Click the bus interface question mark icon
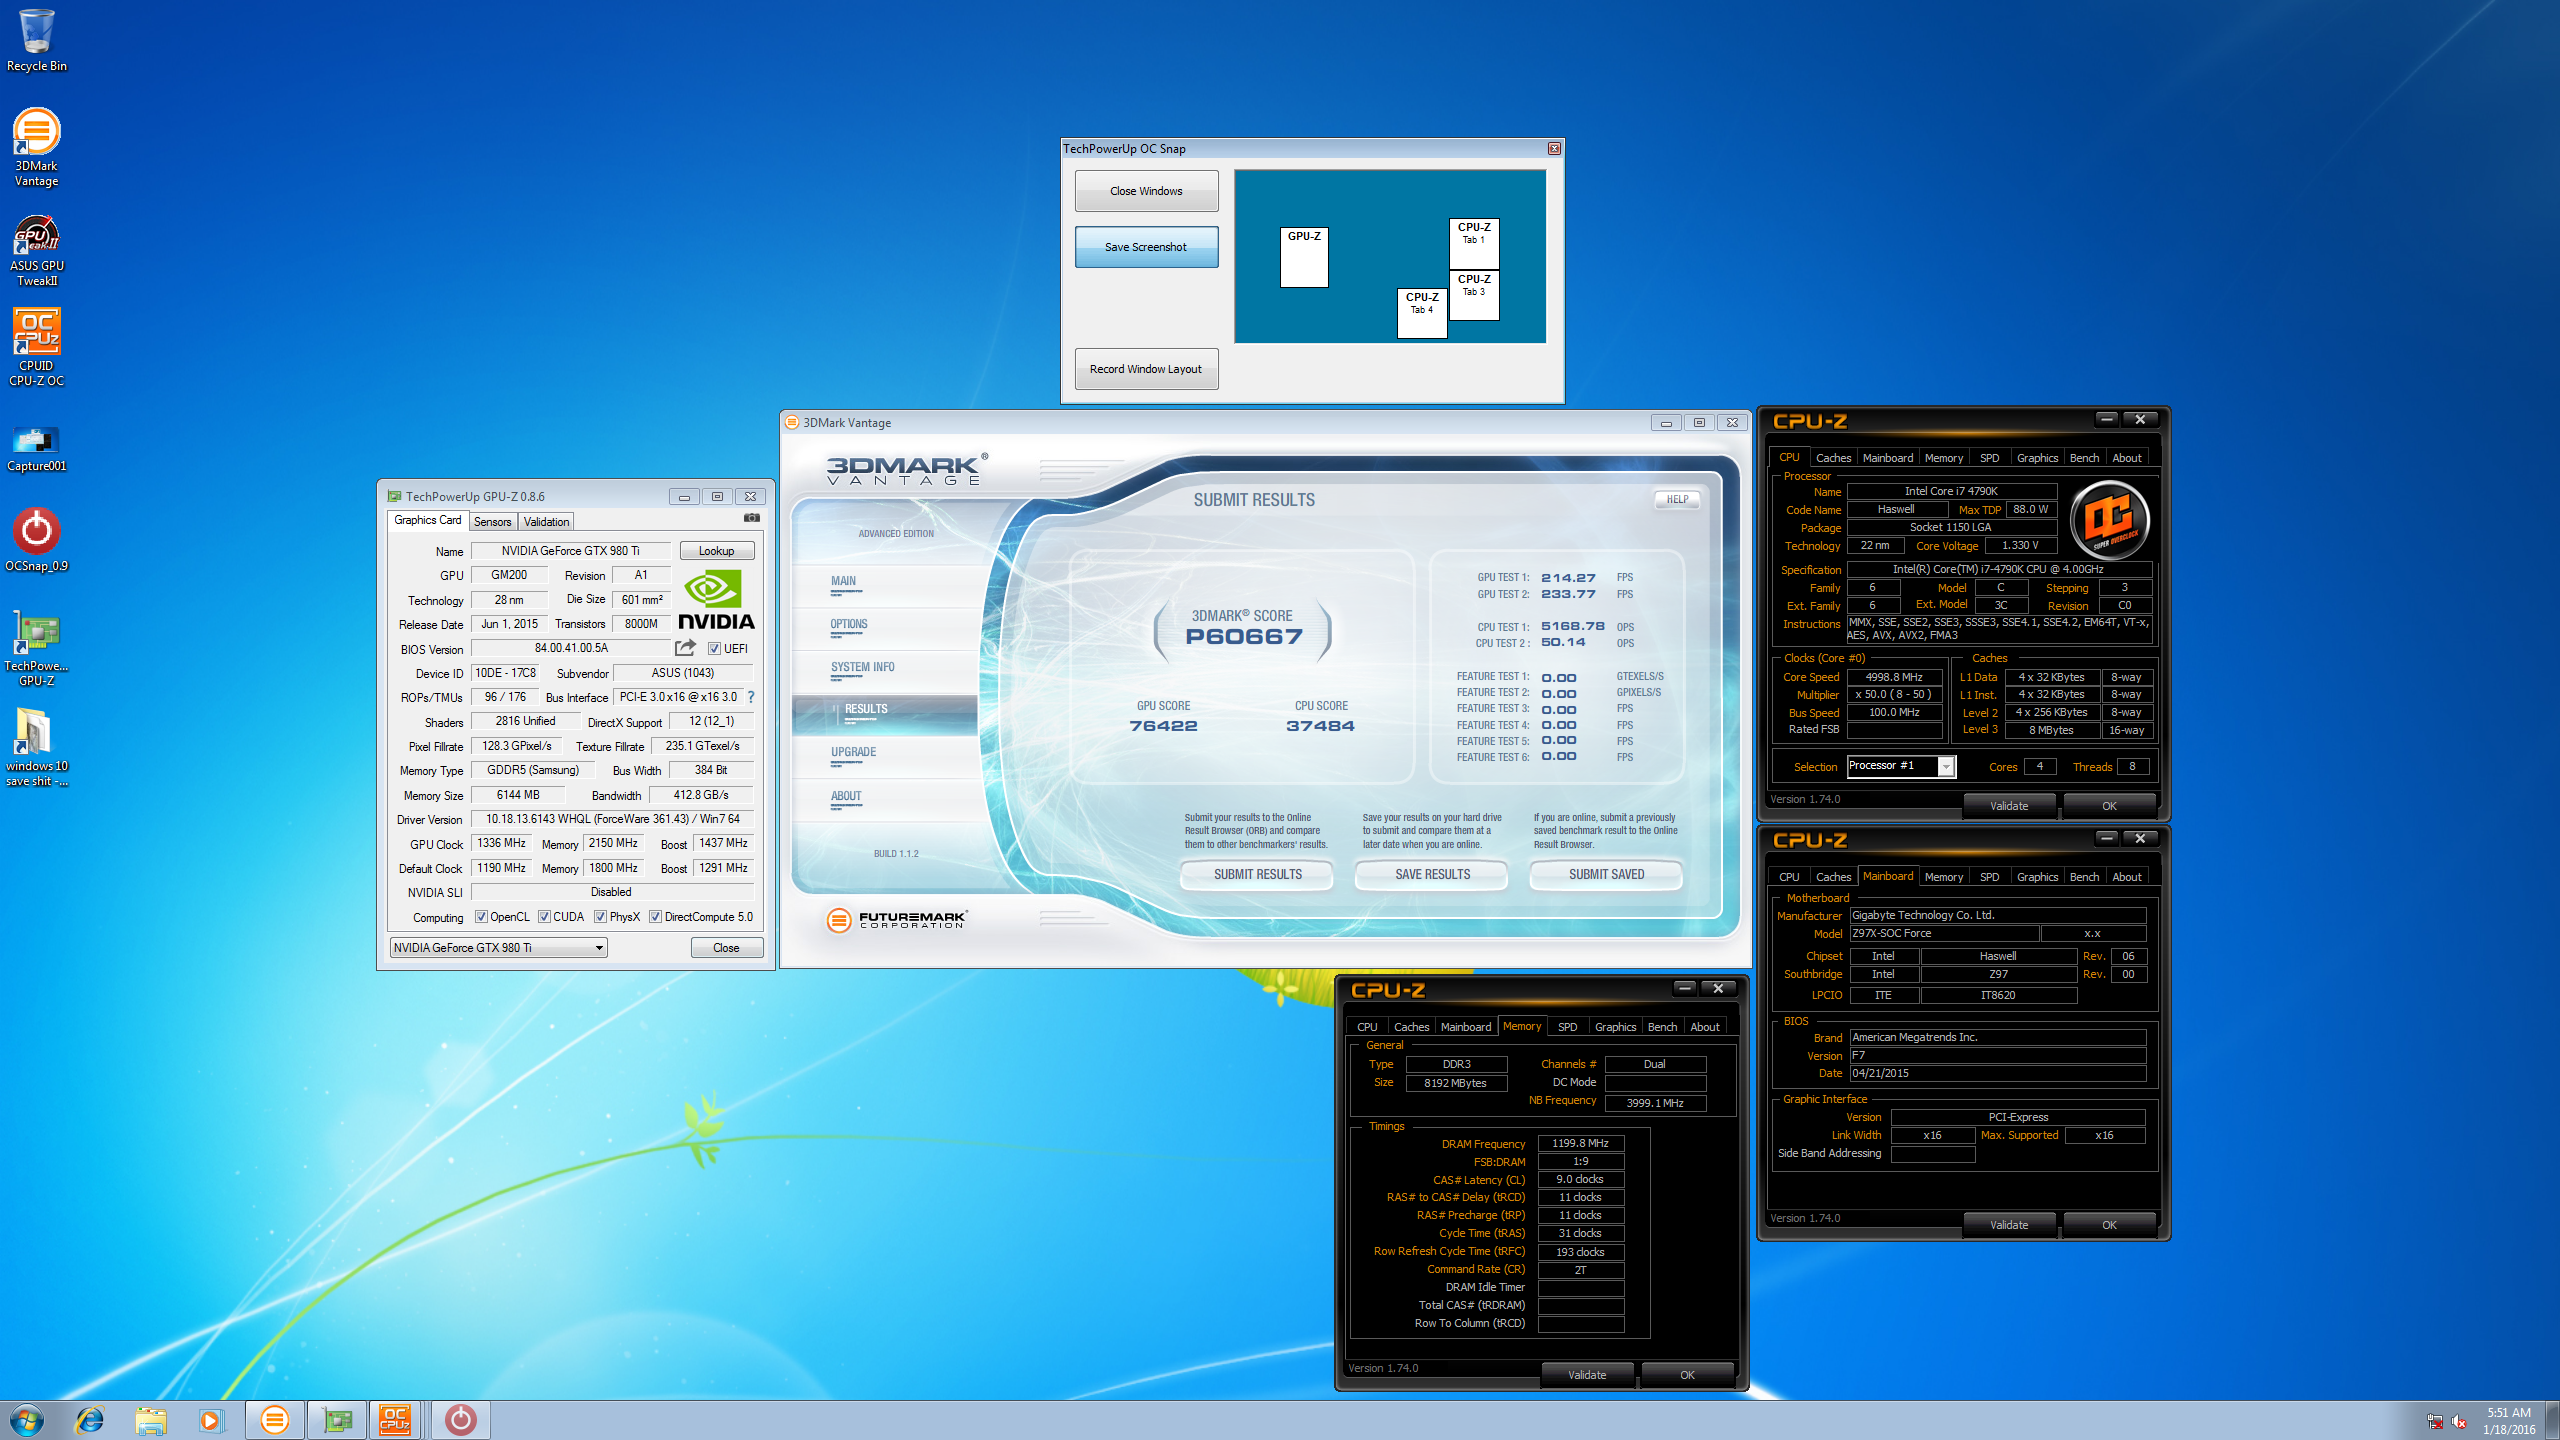This screenshot has height=1440, width=2560. point(751,697)
